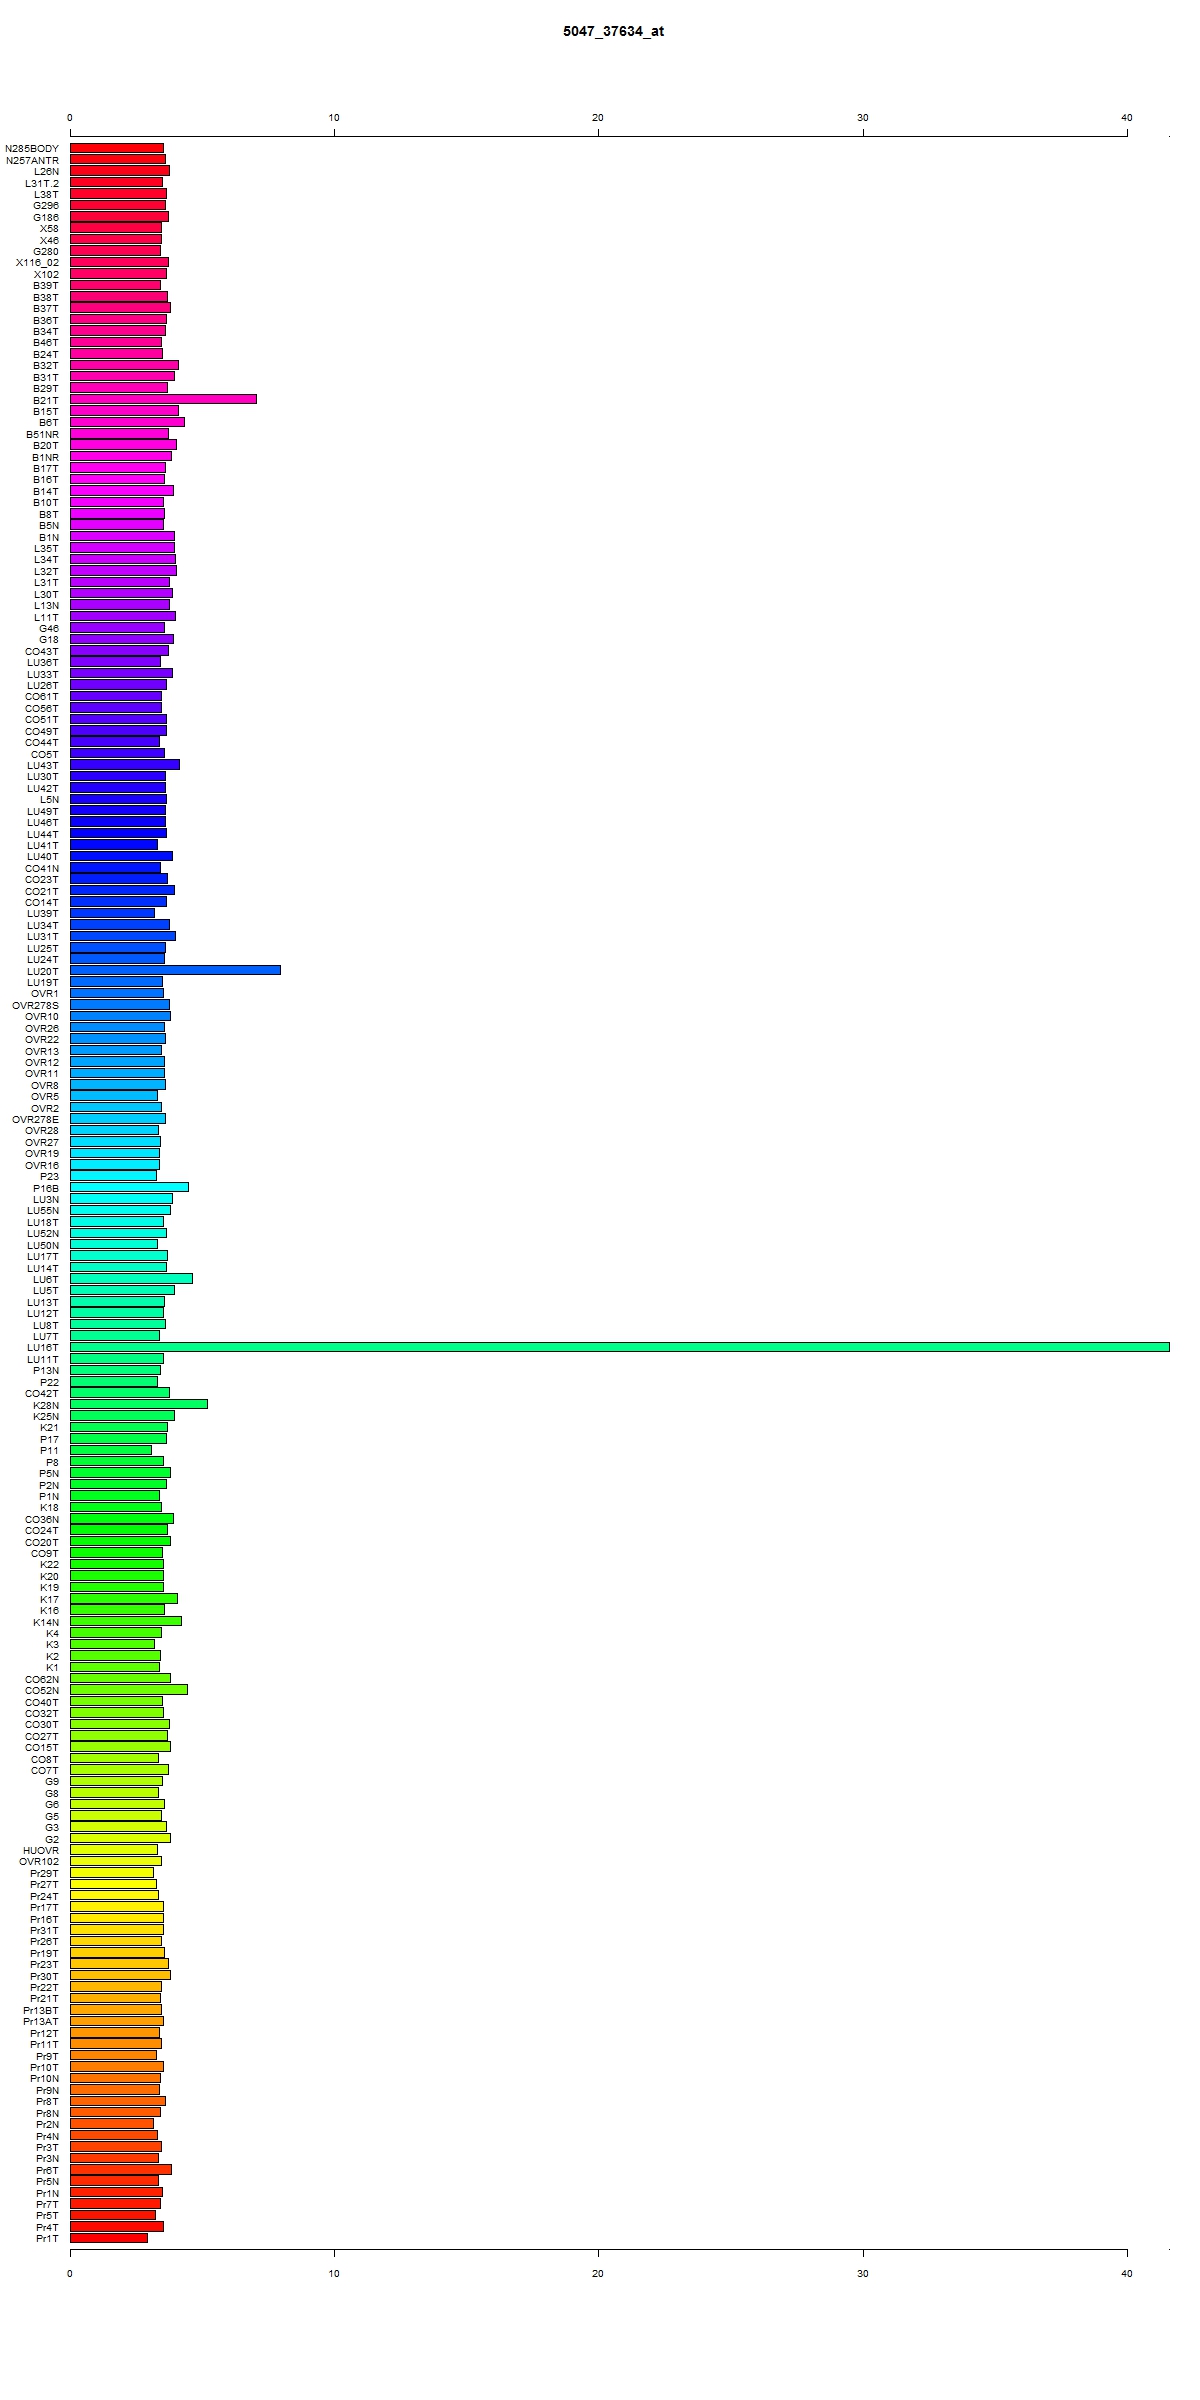Click the OVR278E sample label
The width and height of the screenshot is (1200, 2400).
tap(35, 1119)
